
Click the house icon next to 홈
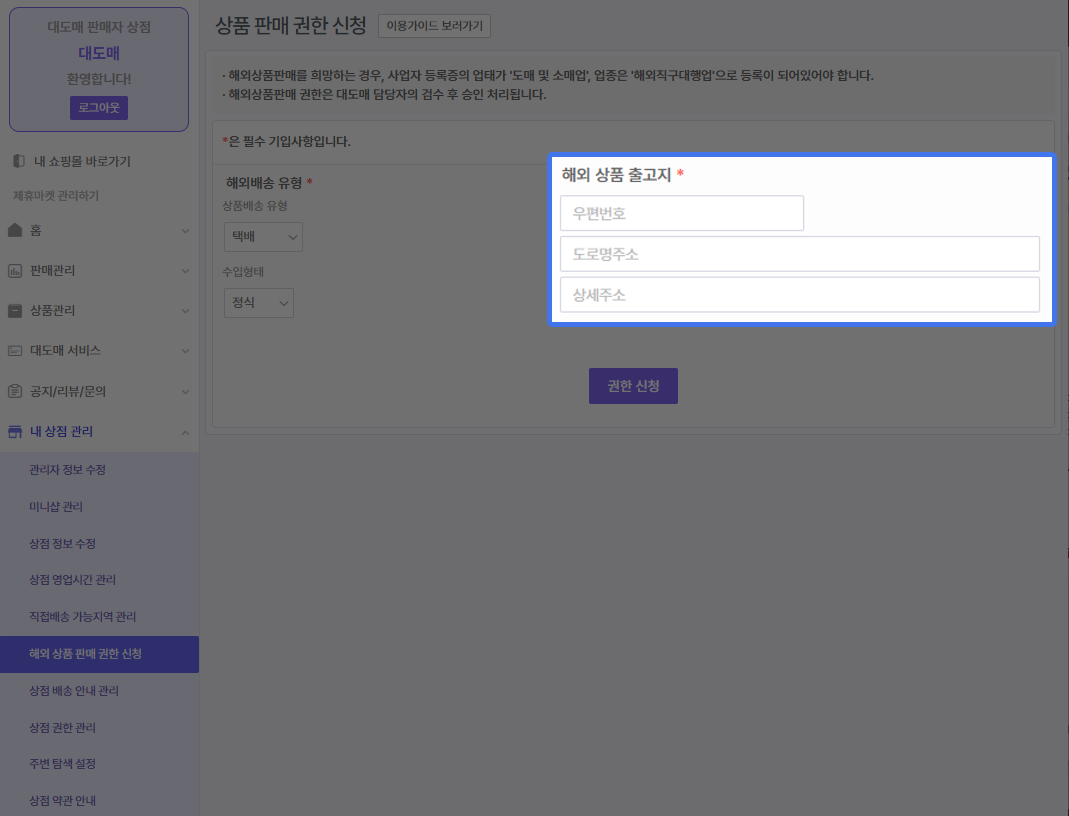coord(15,230)
